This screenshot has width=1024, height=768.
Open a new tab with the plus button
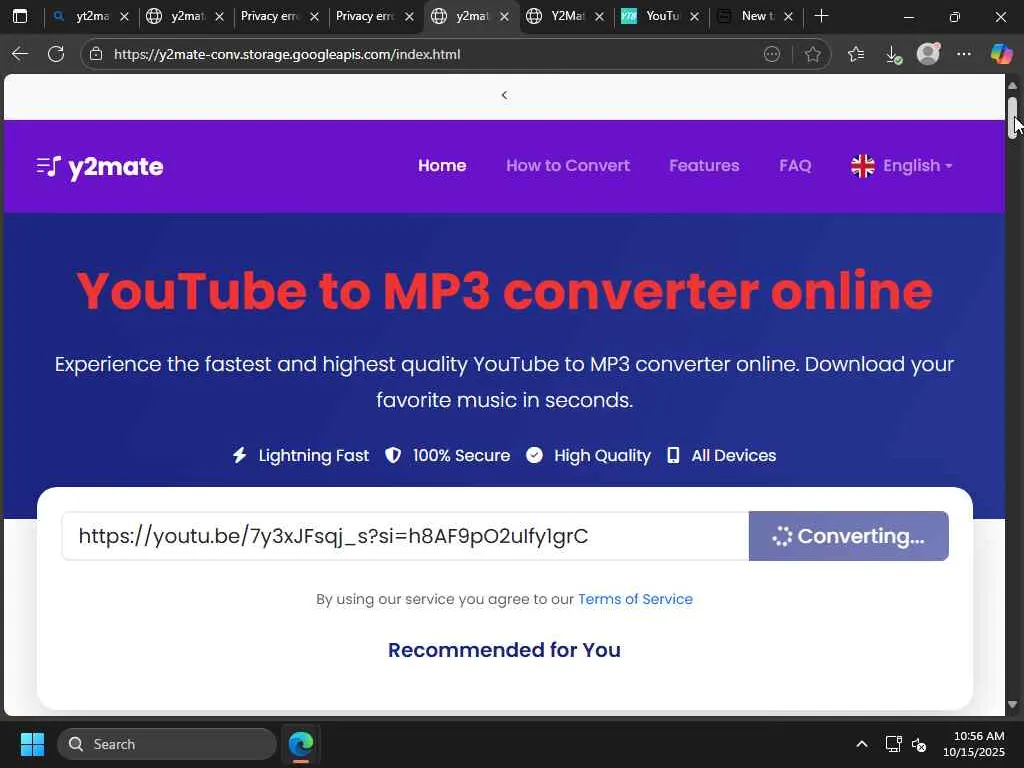click(x=822, y=16)
